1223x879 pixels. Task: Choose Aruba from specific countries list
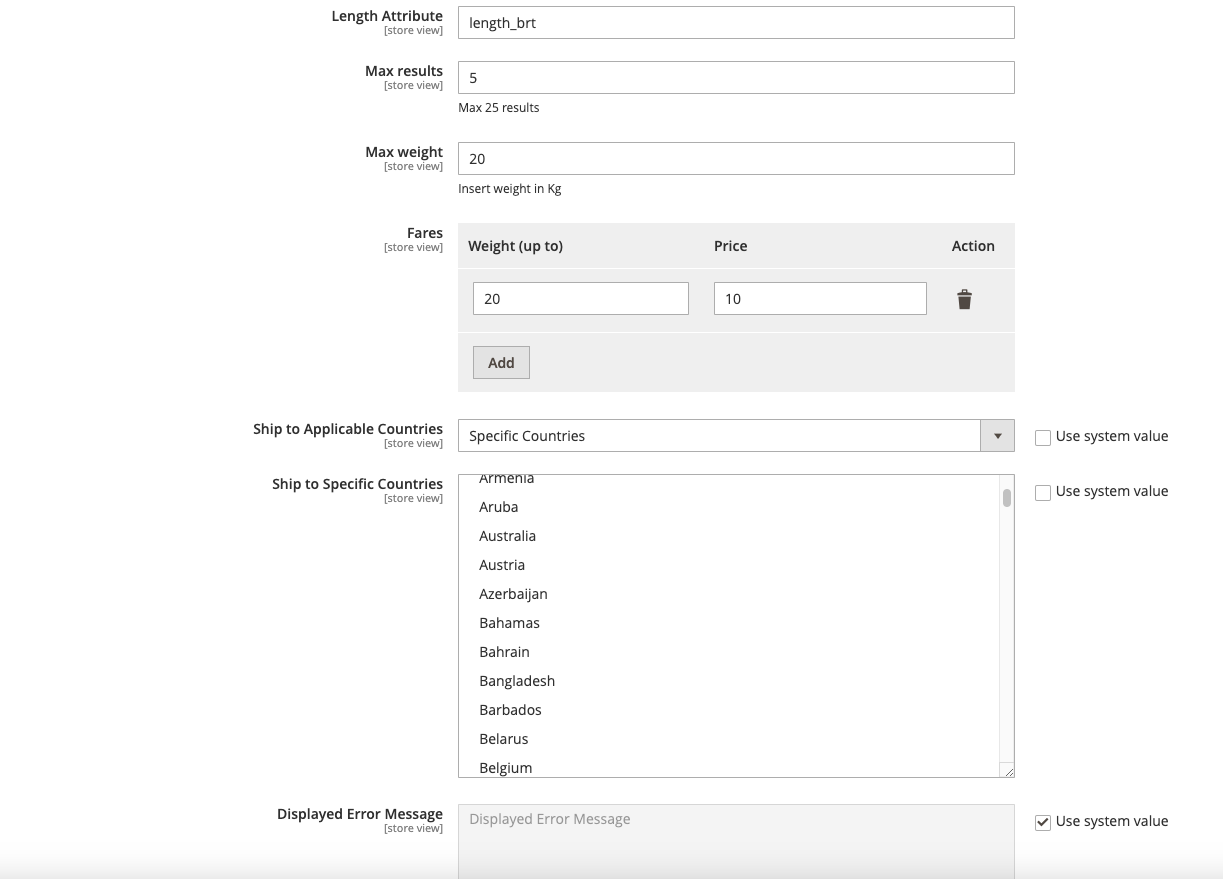point(498,507)
